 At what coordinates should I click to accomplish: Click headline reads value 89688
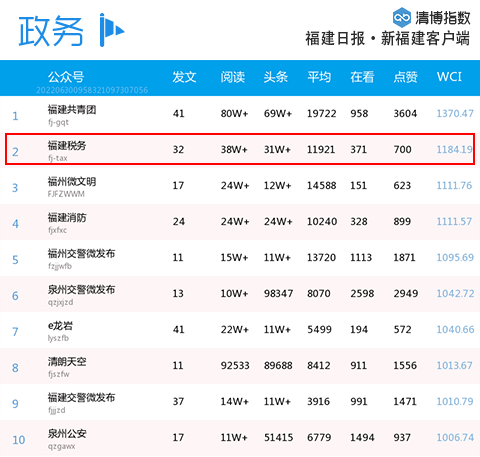point(278,366)
